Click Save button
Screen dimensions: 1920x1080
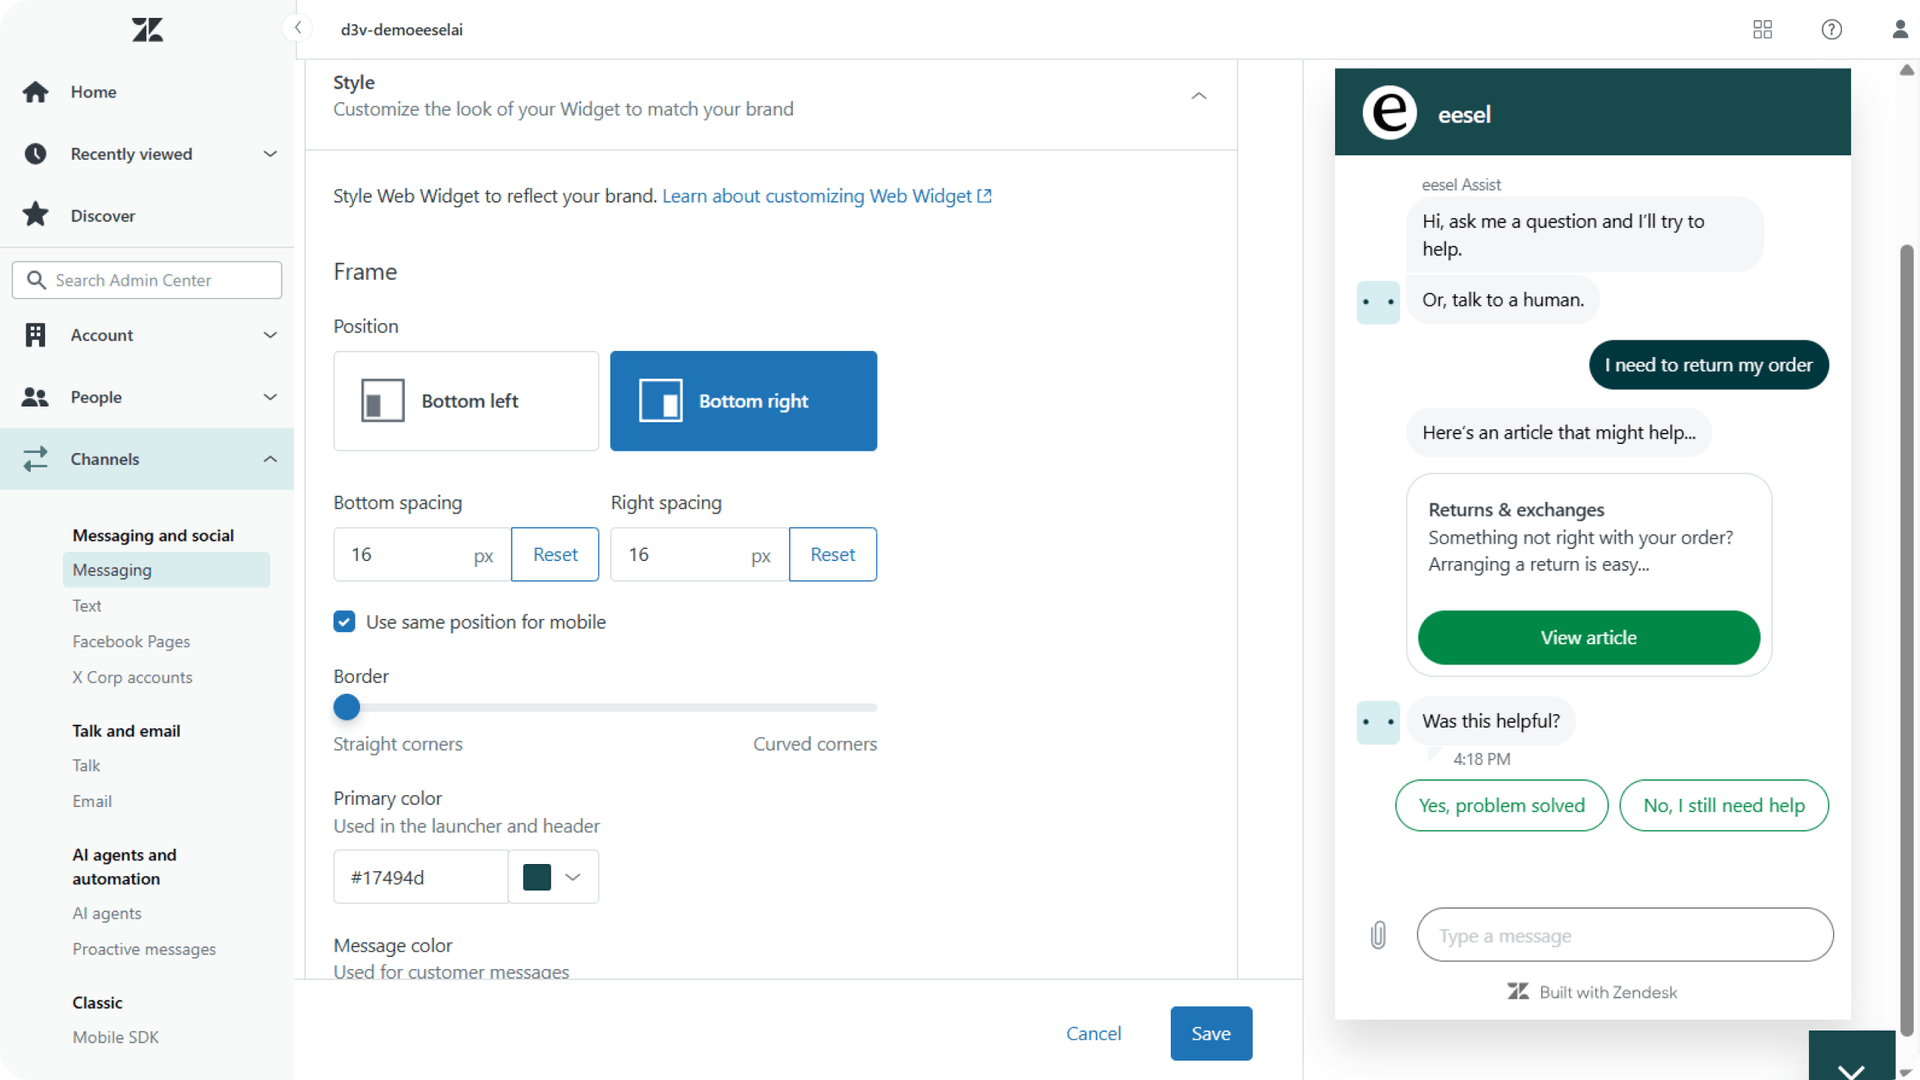(x=1211, y=1033)
